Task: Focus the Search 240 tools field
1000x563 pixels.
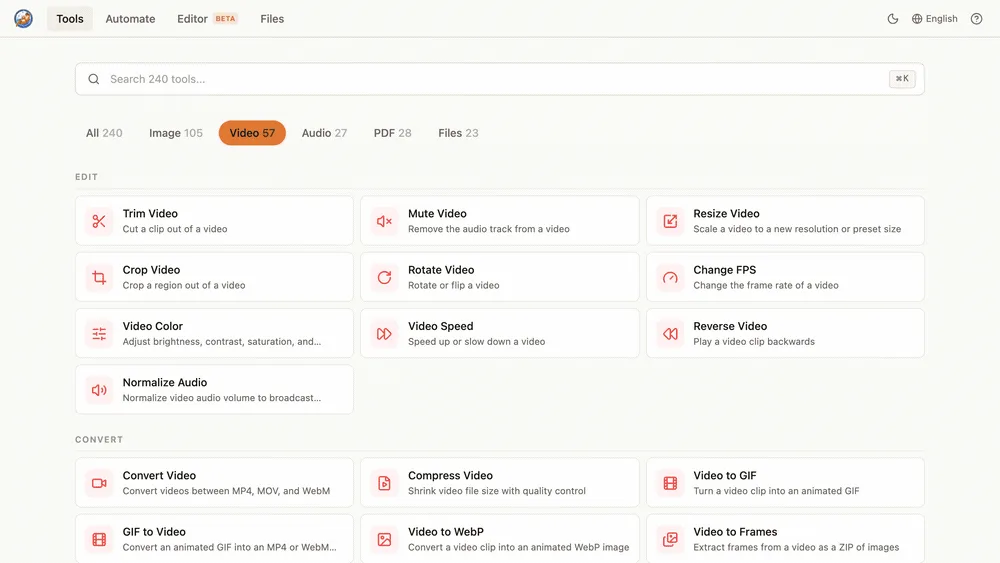Action: 499,79
